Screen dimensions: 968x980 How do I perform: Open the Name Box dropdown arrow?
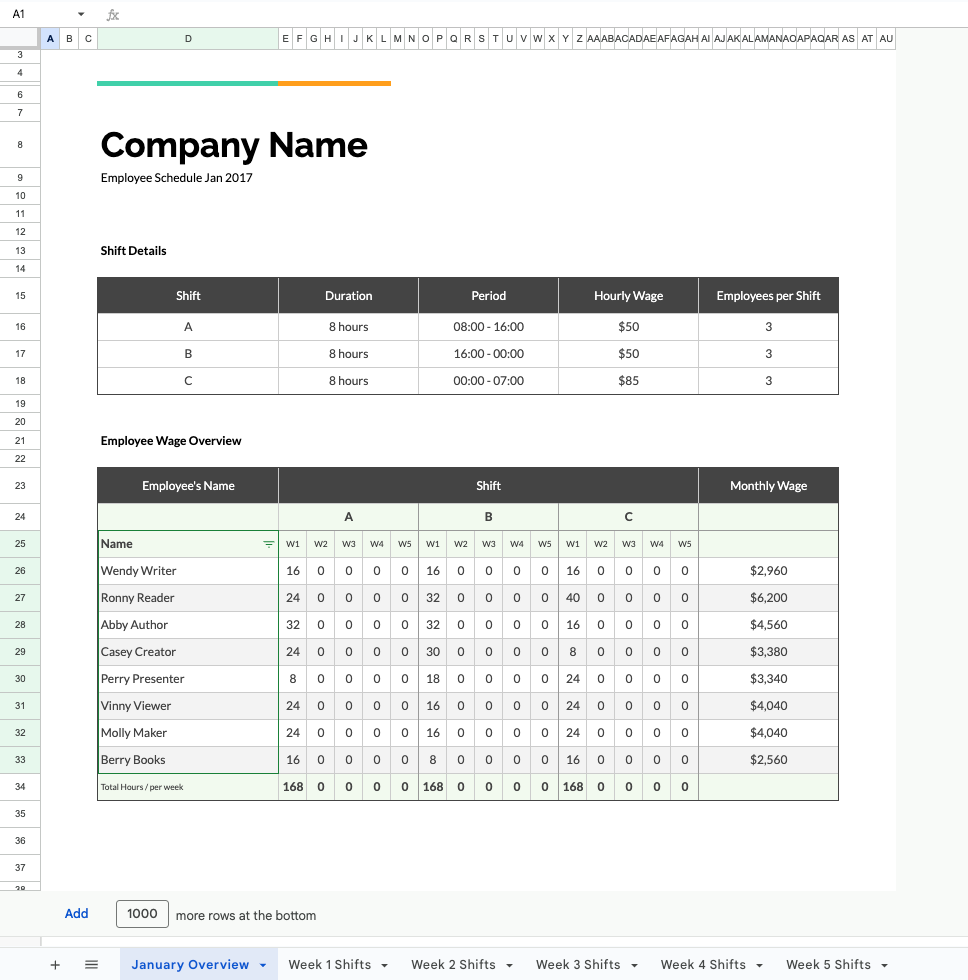coord(81,14)
